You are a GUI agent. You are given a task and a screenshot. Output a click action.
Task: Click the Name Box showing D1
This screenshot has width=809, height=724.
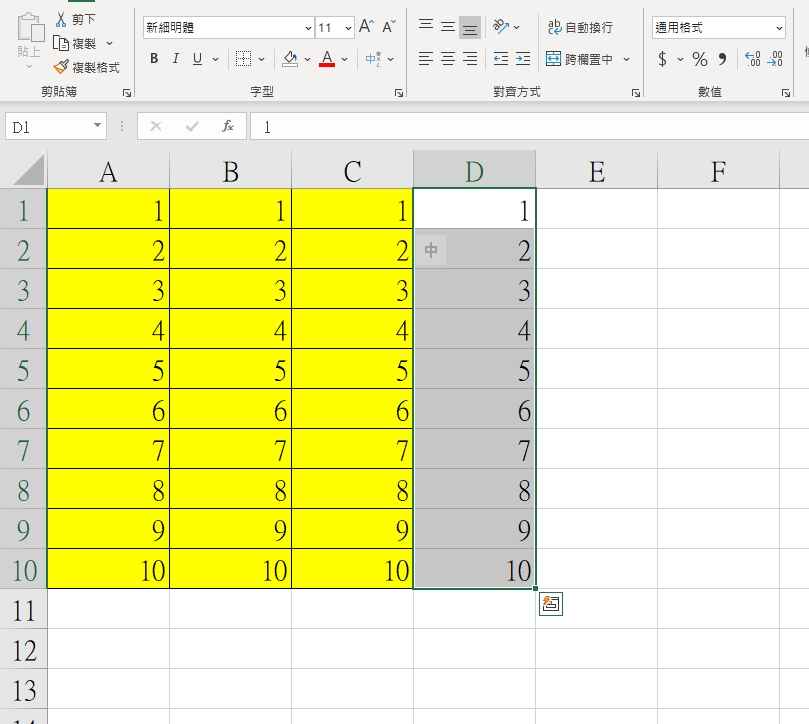pyautogui.click(x=49, y=126)
